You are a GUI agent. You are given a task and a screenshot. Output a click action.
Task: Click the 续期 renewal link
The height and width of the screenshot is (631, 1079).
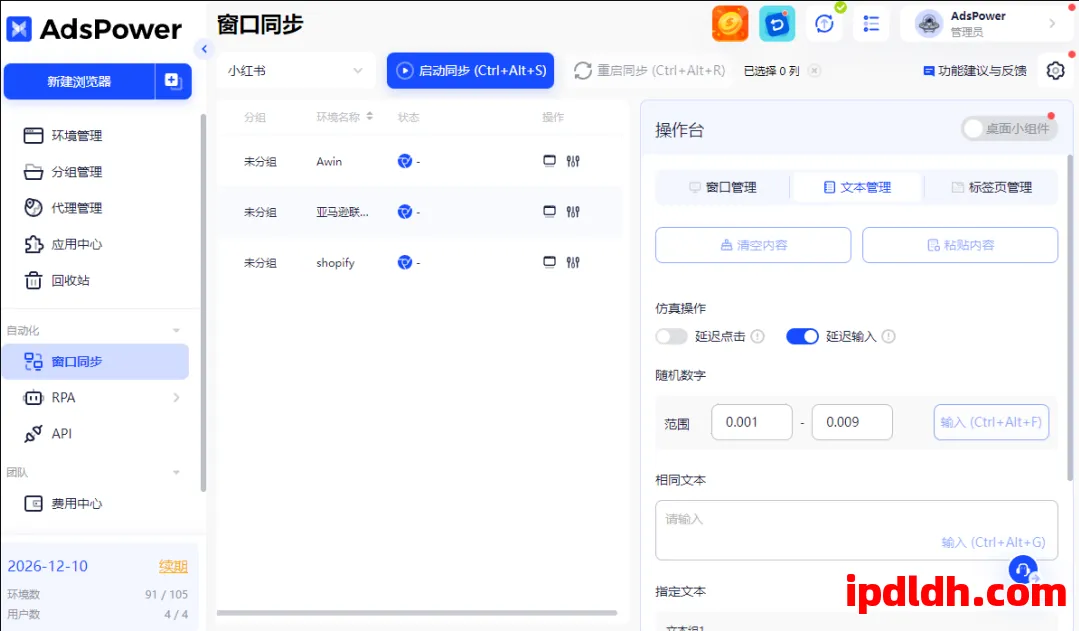173,566
